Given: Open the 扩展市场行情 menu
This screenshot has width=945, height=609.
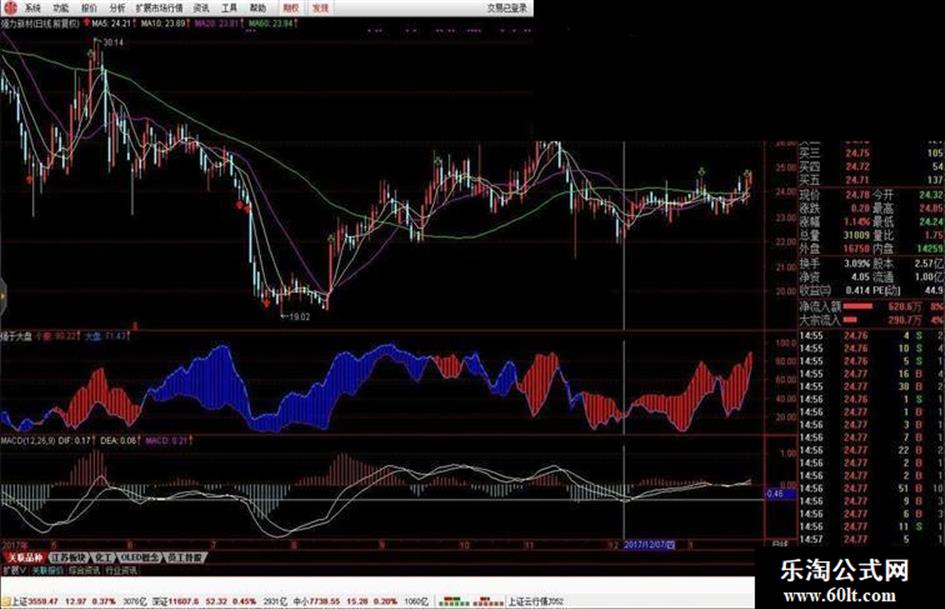Looking at the screenshot, I should [x=159, y=8].
